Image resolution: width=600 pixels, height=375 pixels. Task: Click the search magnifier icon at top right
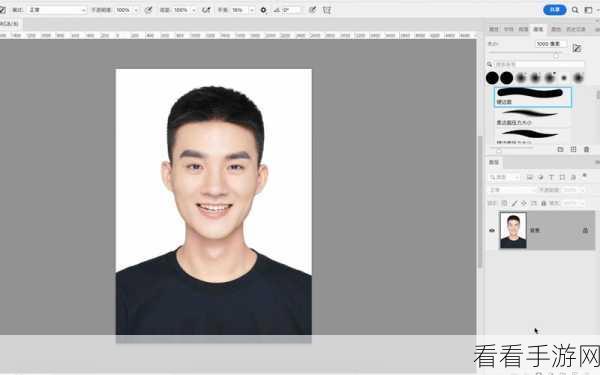[575, 10]
